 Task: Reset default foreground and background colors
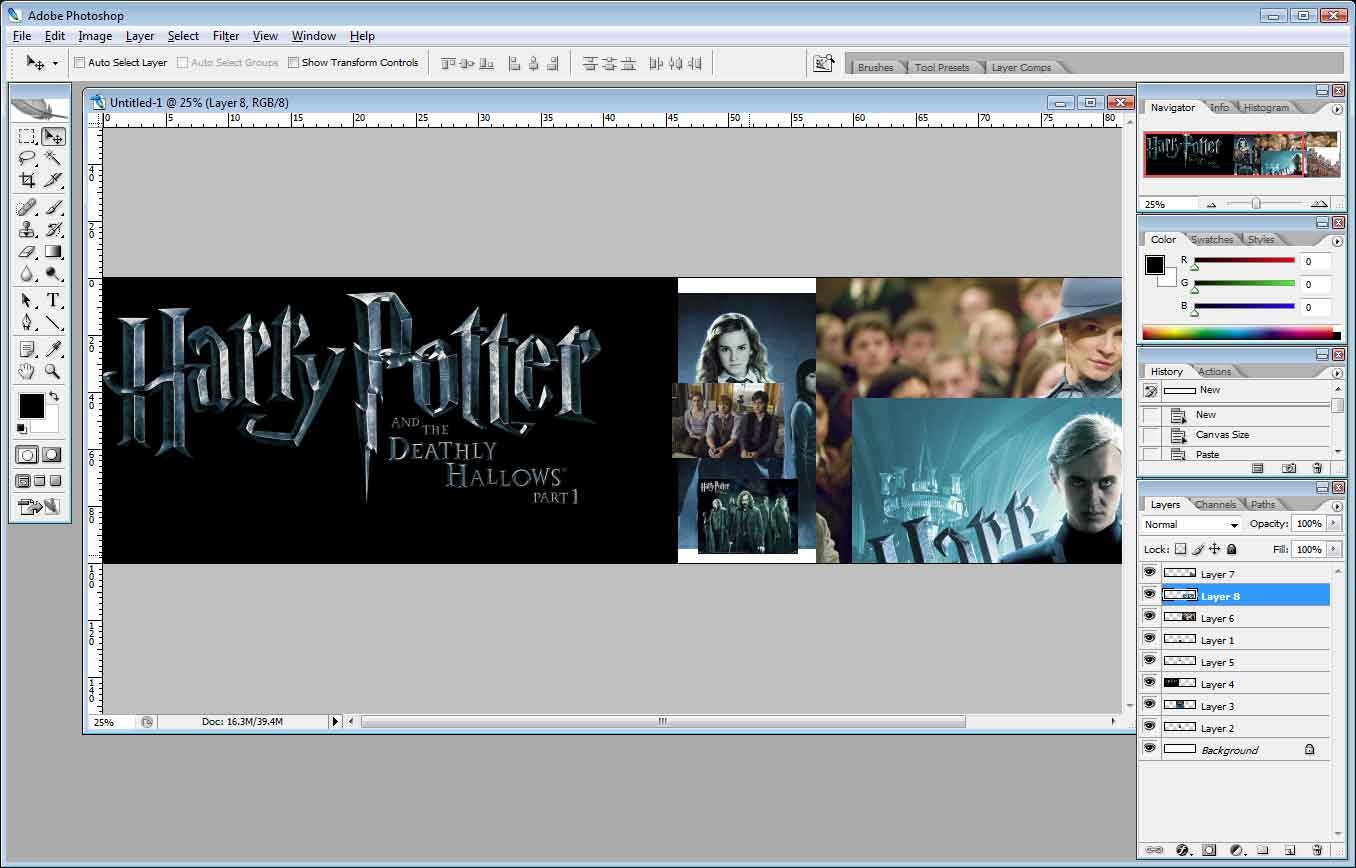(22, 429)
